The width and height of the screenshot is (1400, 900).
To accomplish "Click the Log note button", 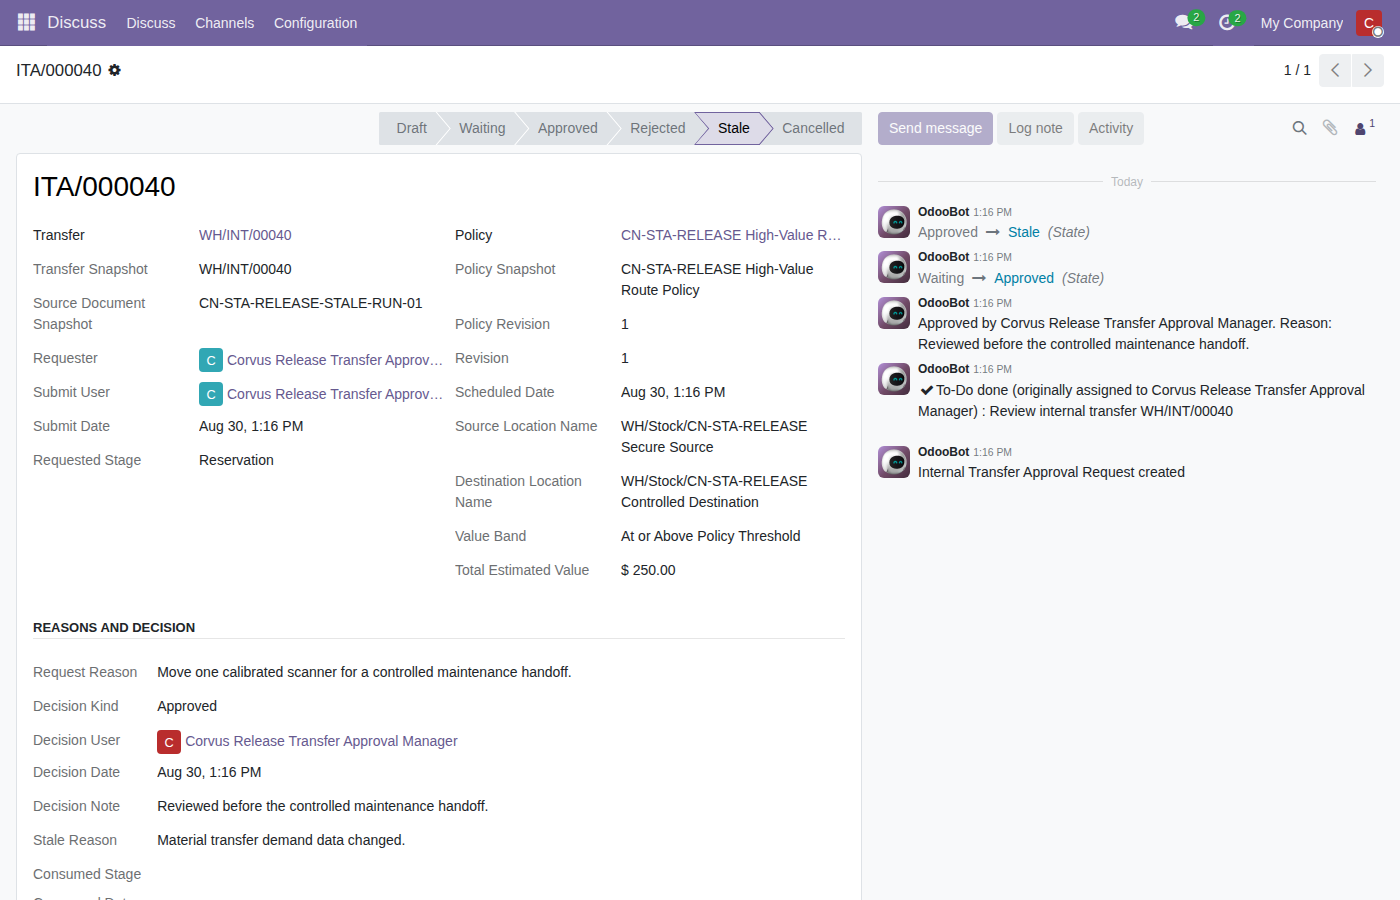I will click(1035, 128).
